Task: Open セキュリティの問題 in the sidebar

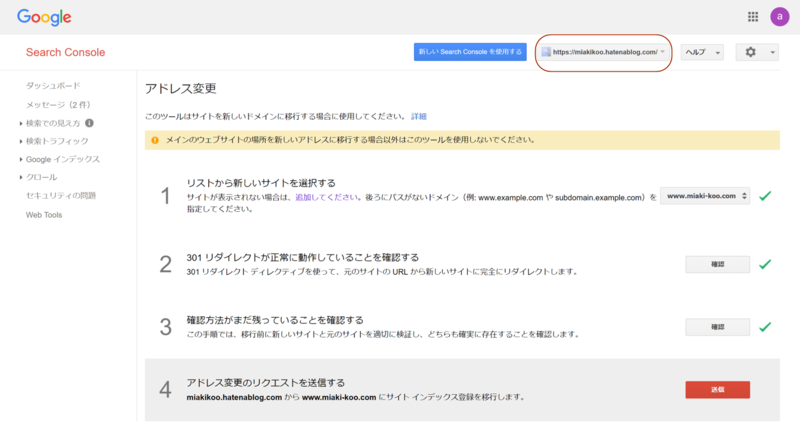Action: click(61, 195)
